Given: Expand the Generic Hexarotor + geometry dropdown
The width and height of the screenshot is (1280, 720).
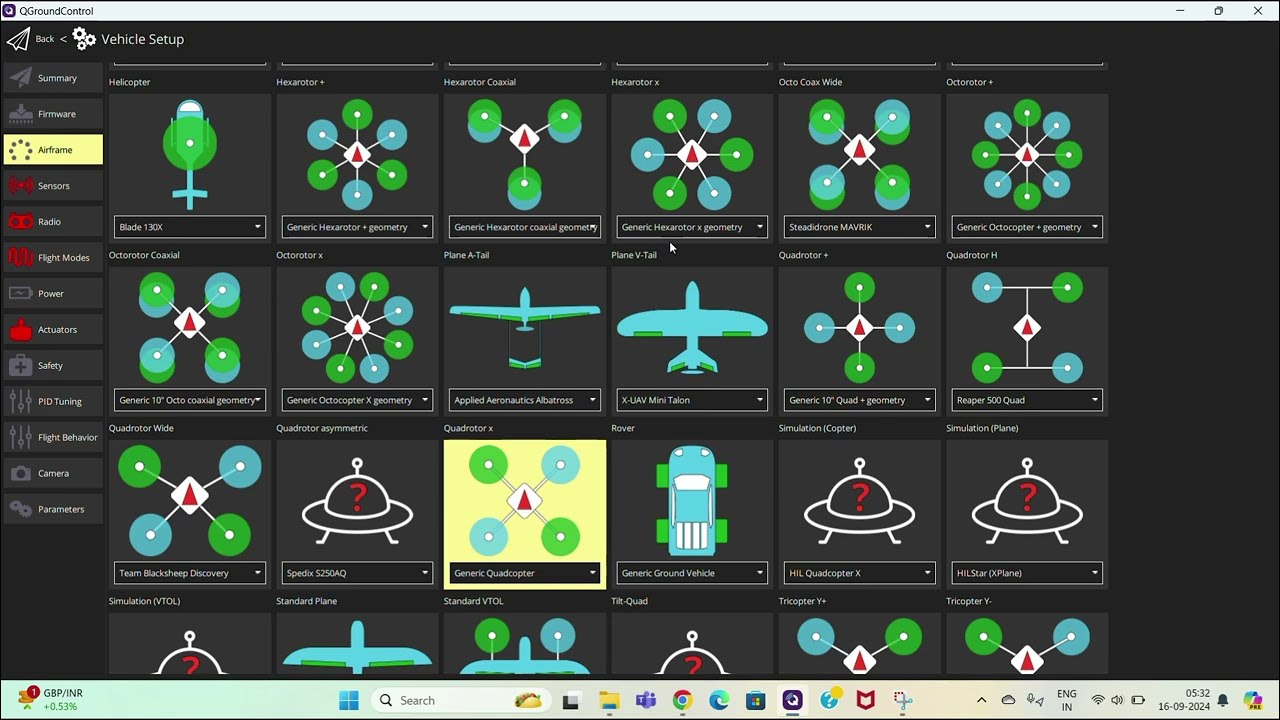Looking at the screenshot, I should [x=357, y=227].
